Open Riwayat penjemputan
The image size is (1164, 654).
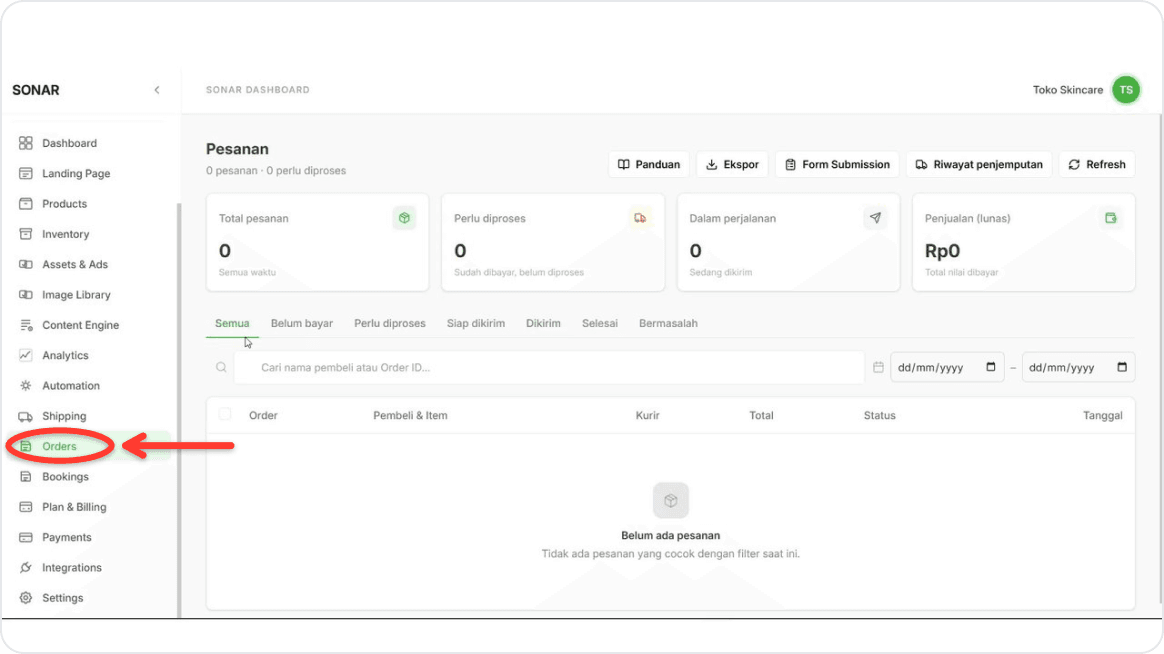click(x=979, y=164)
